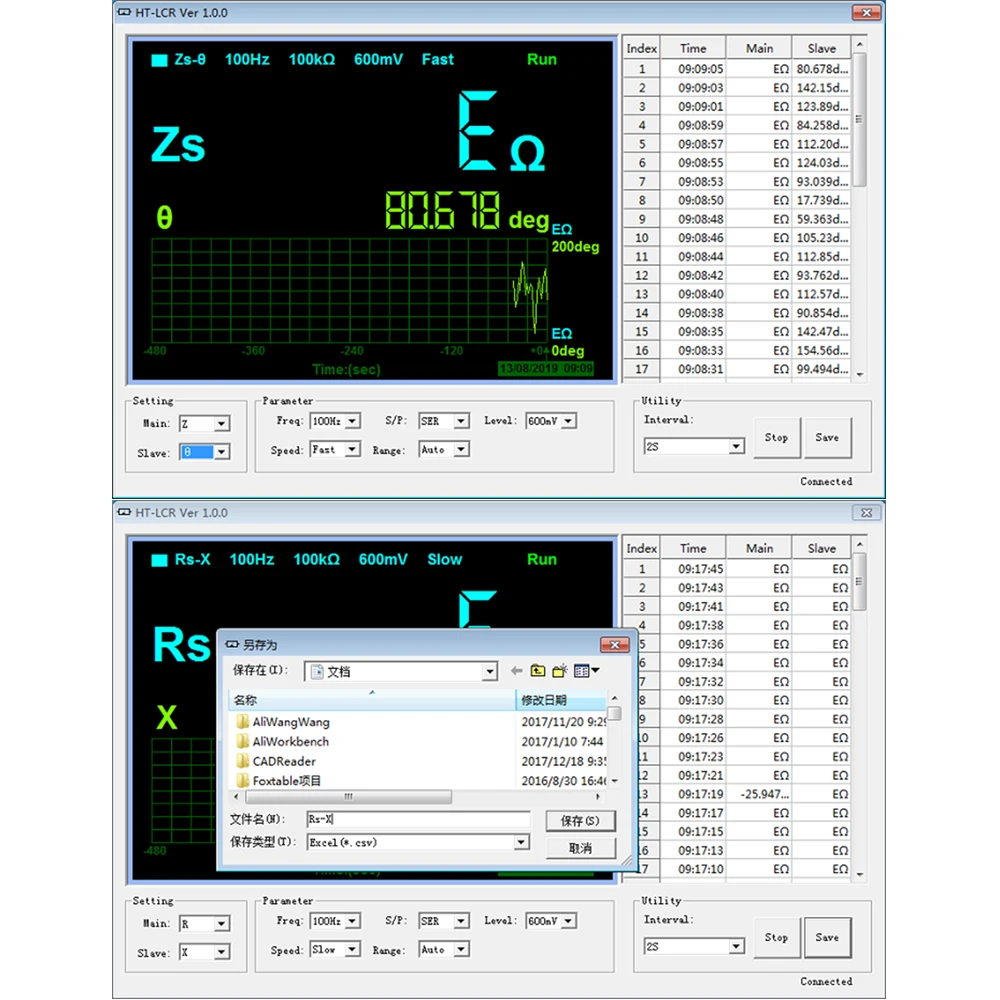Click scroll down arrow of bottom table

pos(860,874)
